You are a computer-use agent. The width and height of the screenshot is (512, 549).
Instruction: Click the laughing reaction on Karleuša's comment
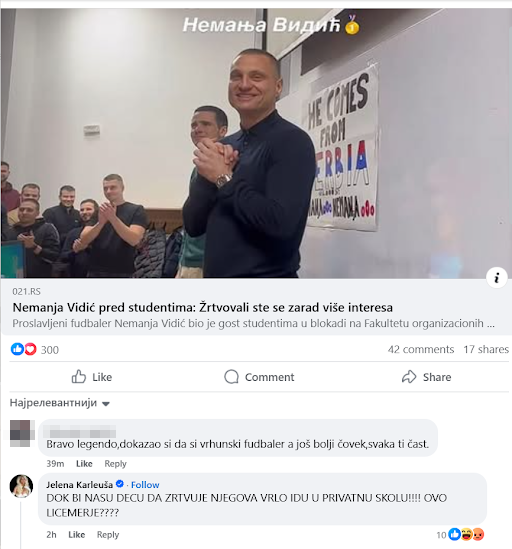(x=466, y=534)
